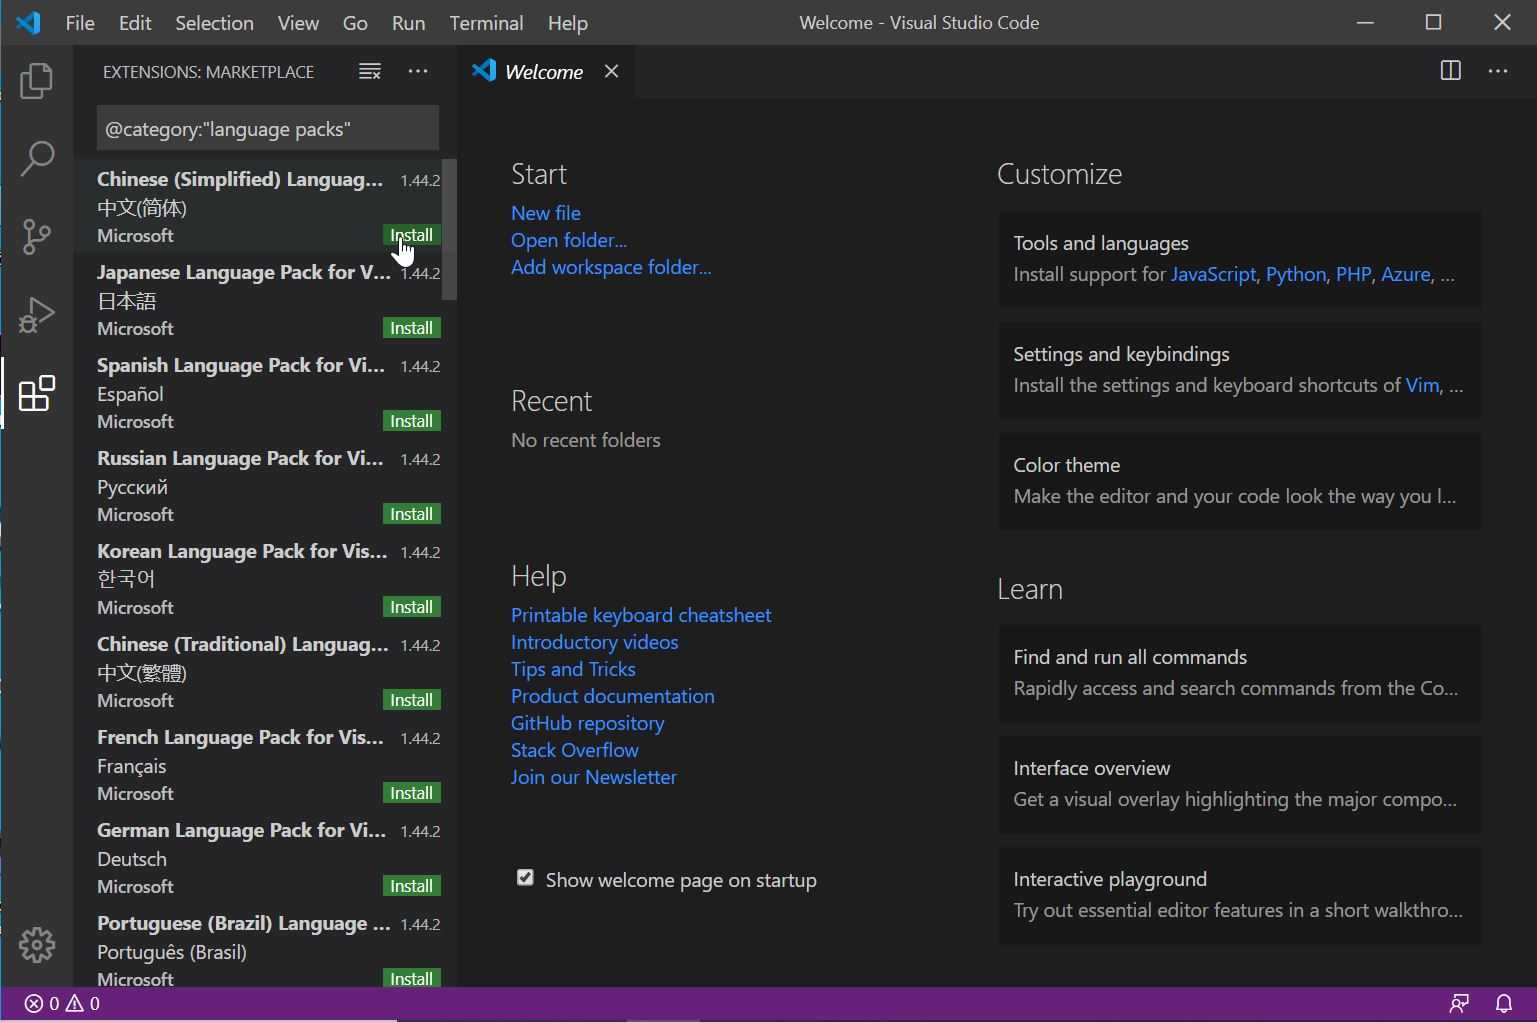Open Introductory videos link
Viewport: 1537px width, 1022px height.
pyautogui.click(x=594, y=642)
